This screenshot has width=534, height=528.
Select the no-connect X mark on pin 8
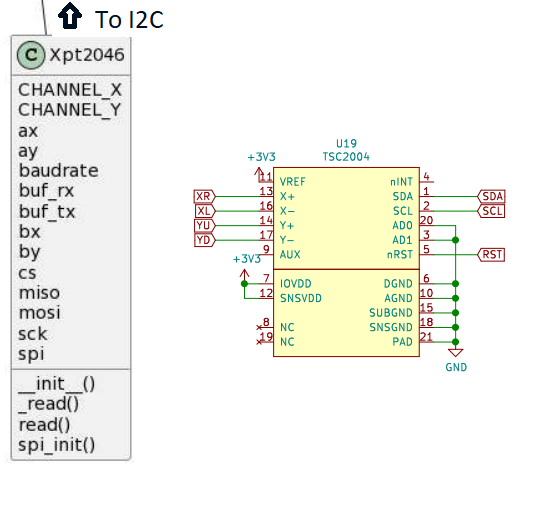[x=259, y=328]
